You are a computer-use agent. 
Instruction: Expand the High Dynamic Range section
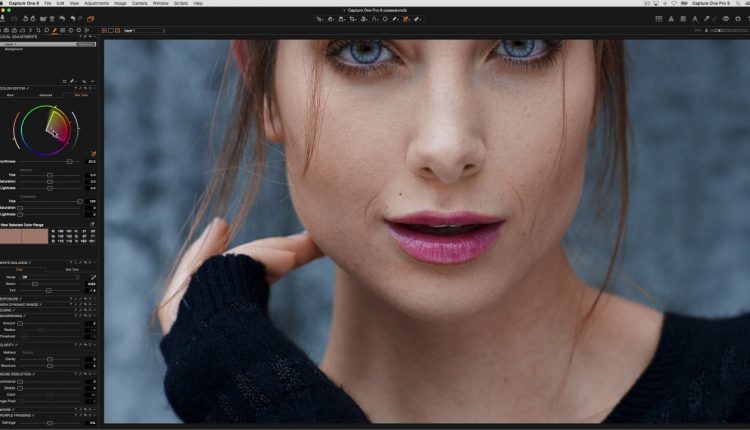coord(20,305)
